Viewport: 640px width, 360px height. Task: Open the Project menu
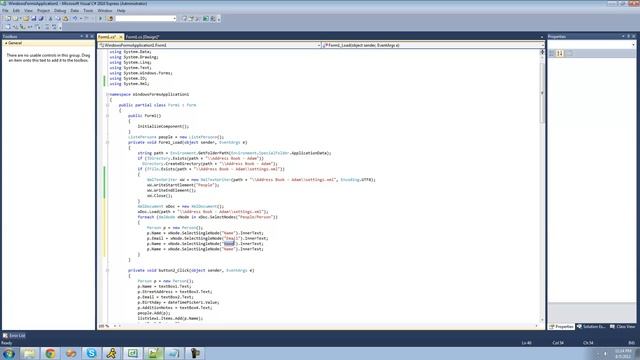point(43,11)
